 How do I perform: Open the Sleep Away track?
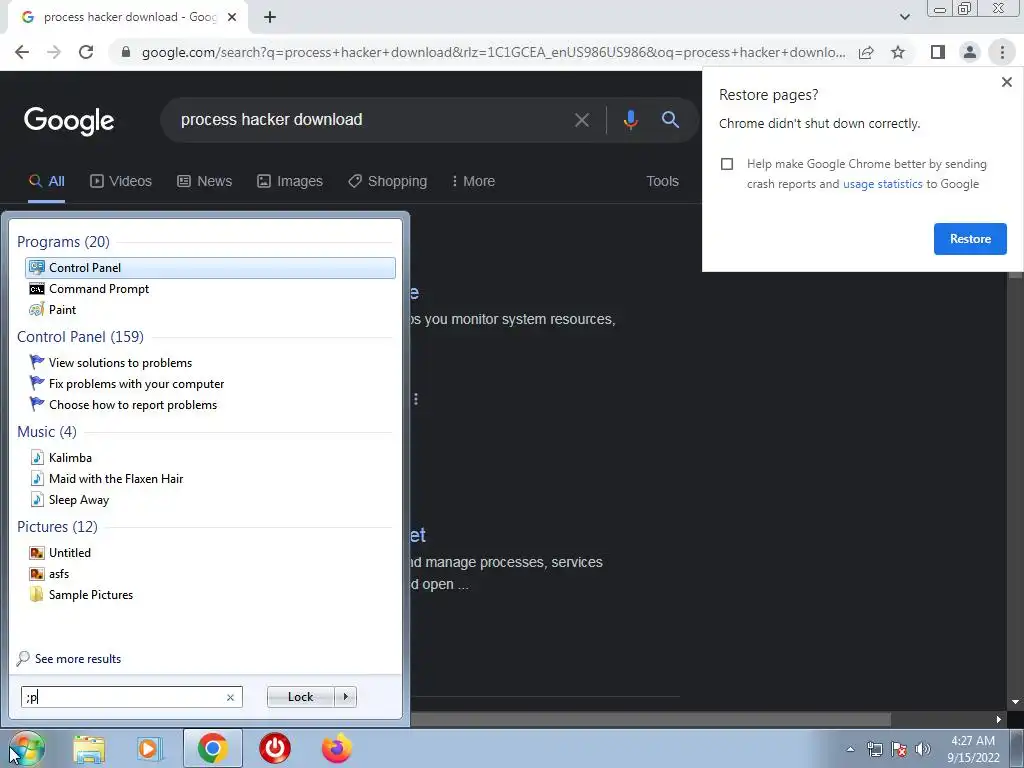coord(210,500)
